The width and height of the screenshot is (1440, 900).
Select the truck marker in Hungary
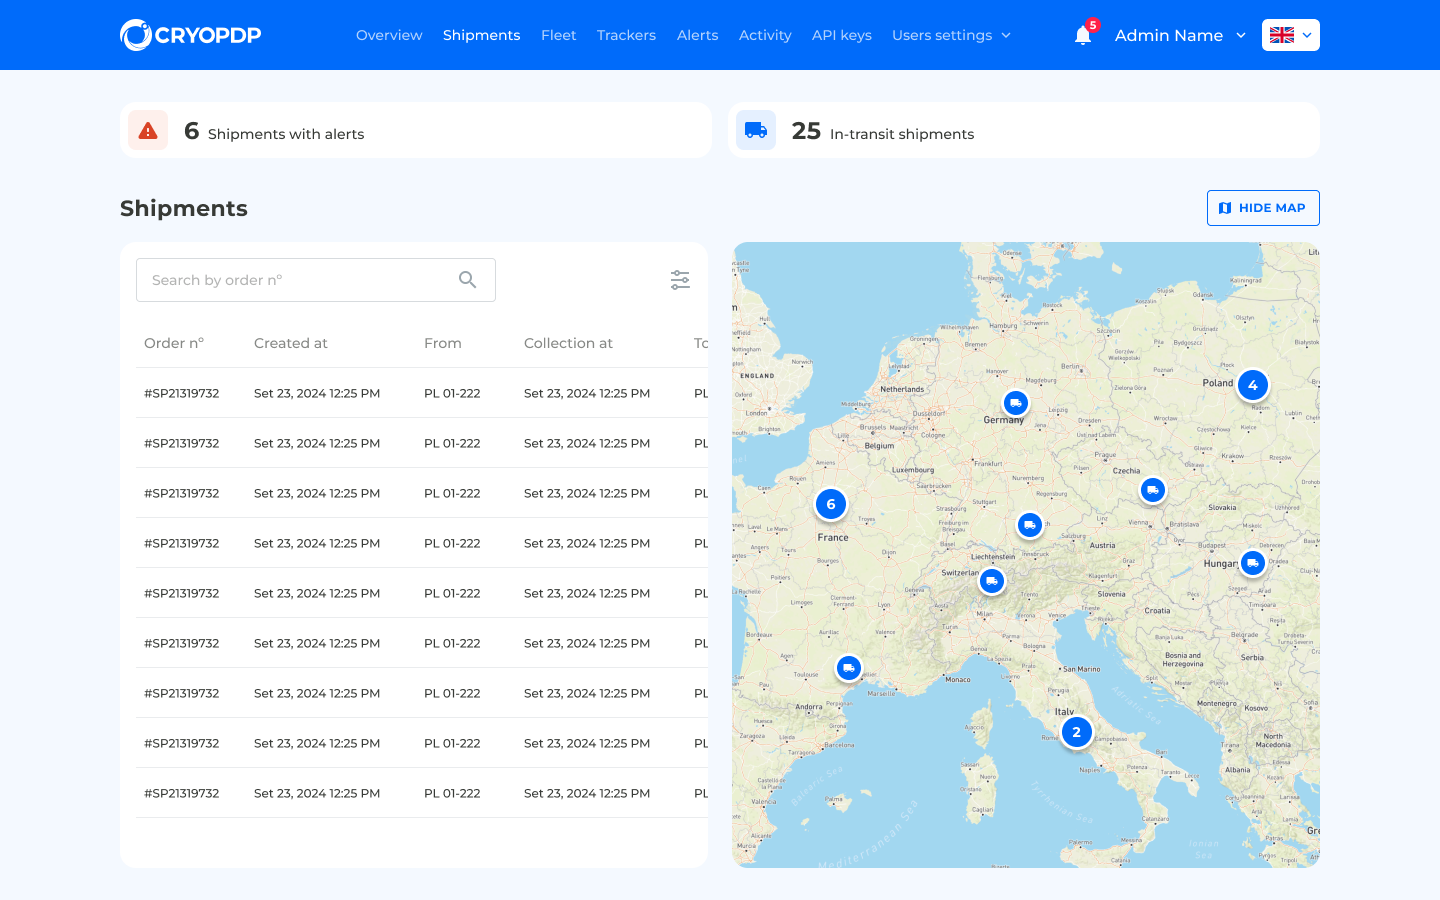tap(1253, 563)
